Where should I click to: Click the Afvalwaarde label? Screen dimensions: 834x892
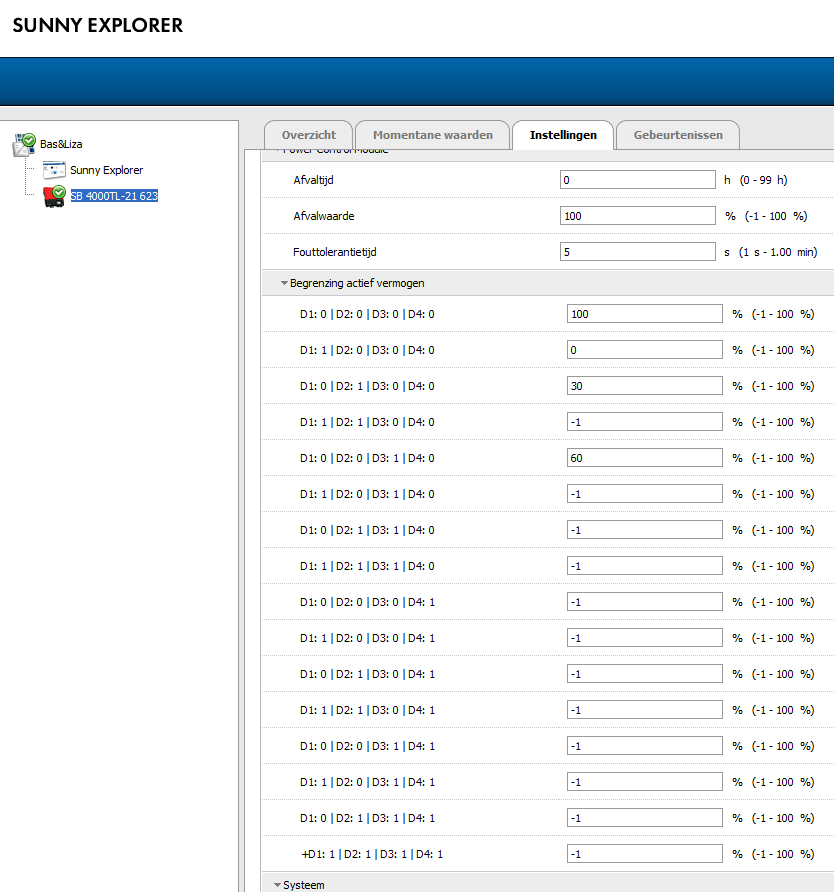point(324,216)
